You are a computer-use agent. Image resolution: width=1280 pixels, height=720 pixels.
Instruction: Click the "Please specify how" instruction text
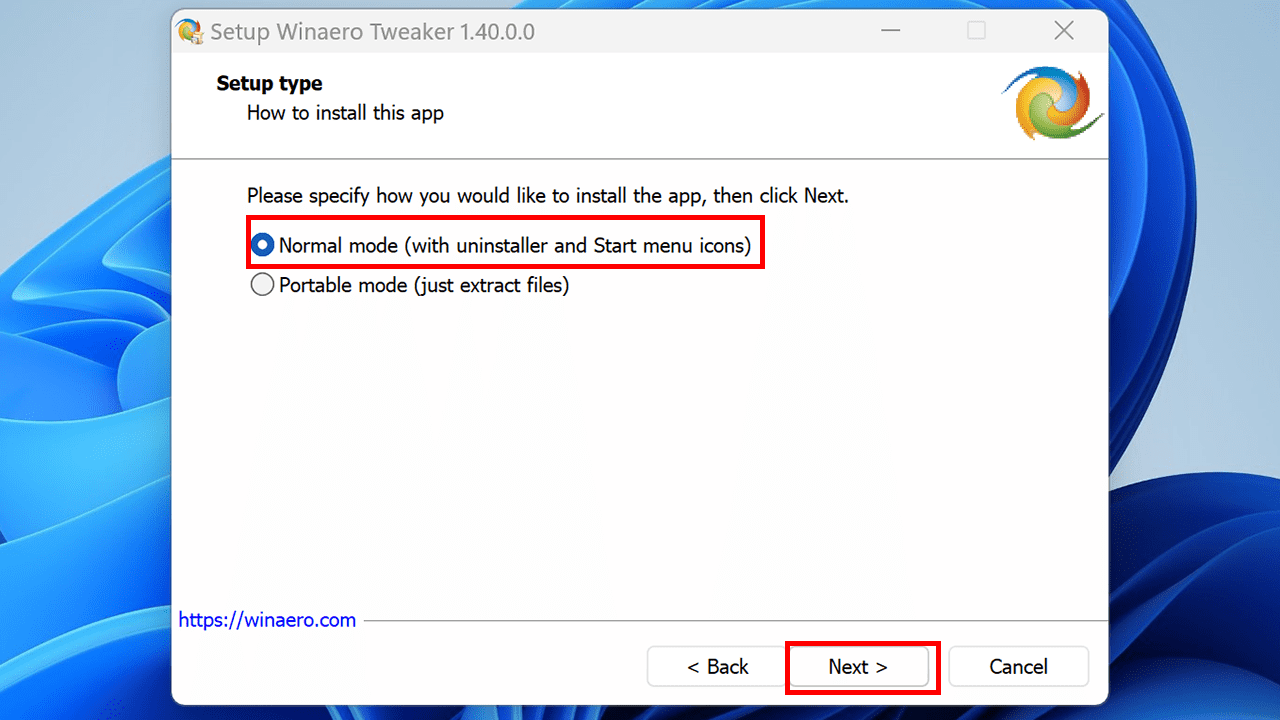point(547,196)
